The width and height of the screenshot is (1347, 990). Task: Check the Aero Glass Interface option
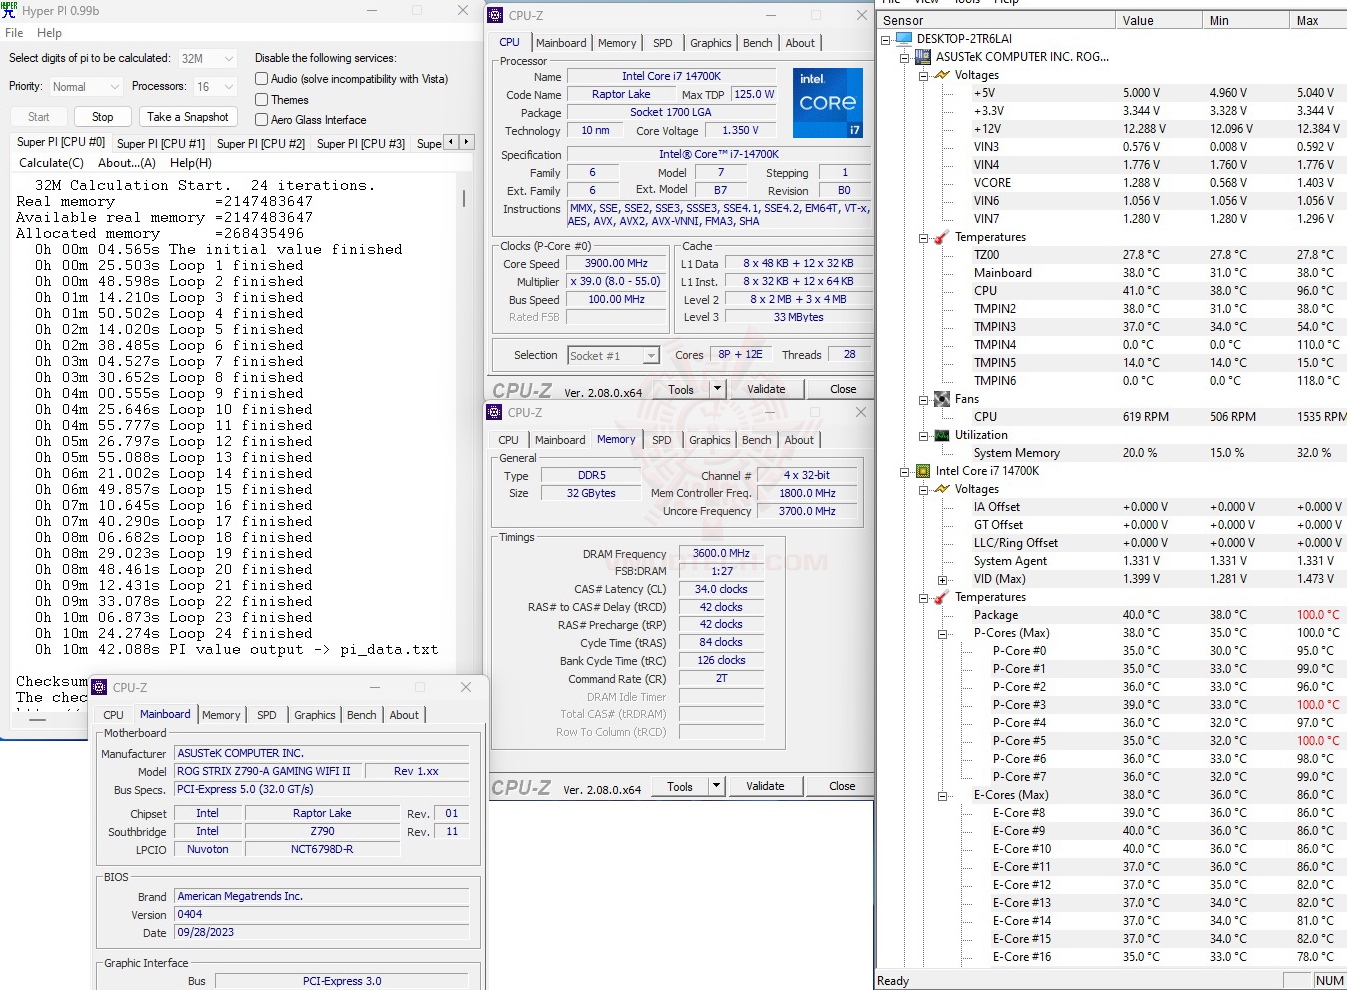tap(261, 120)
